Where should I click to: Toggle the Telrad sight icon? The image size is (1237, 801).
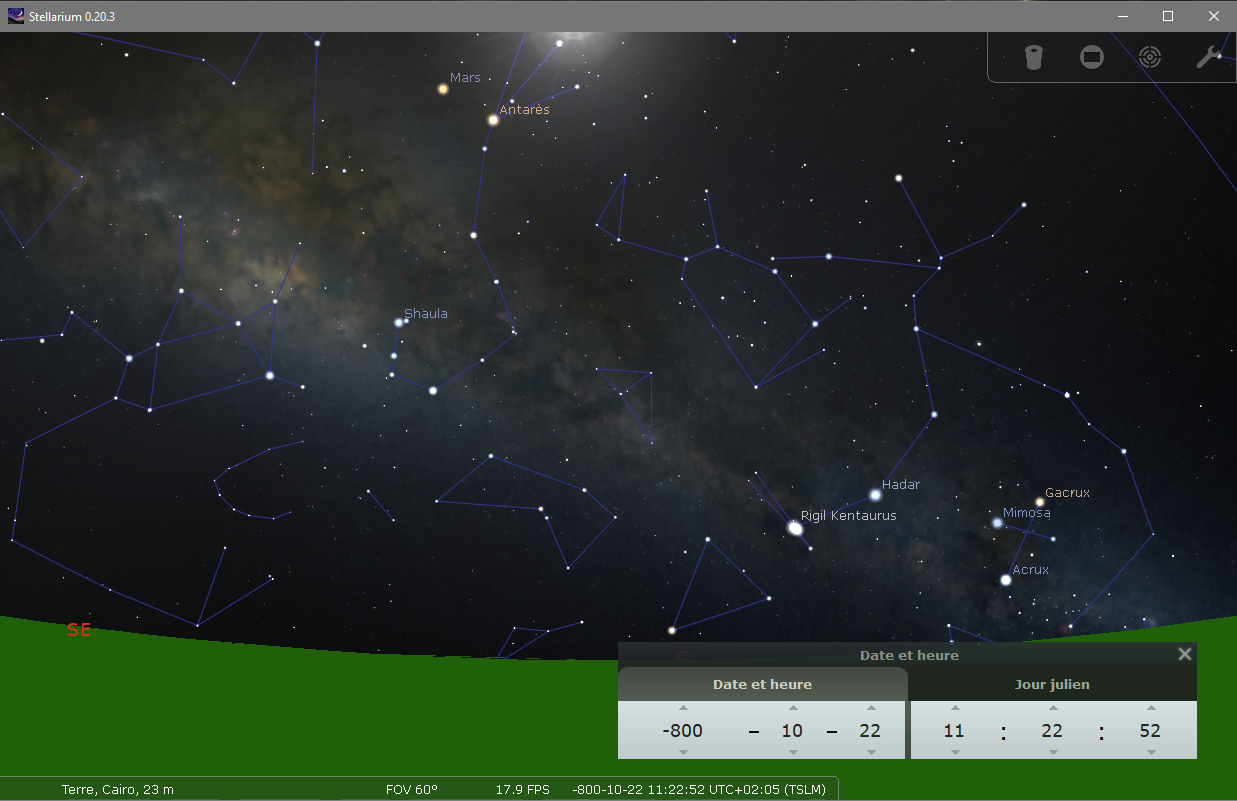1150,57
